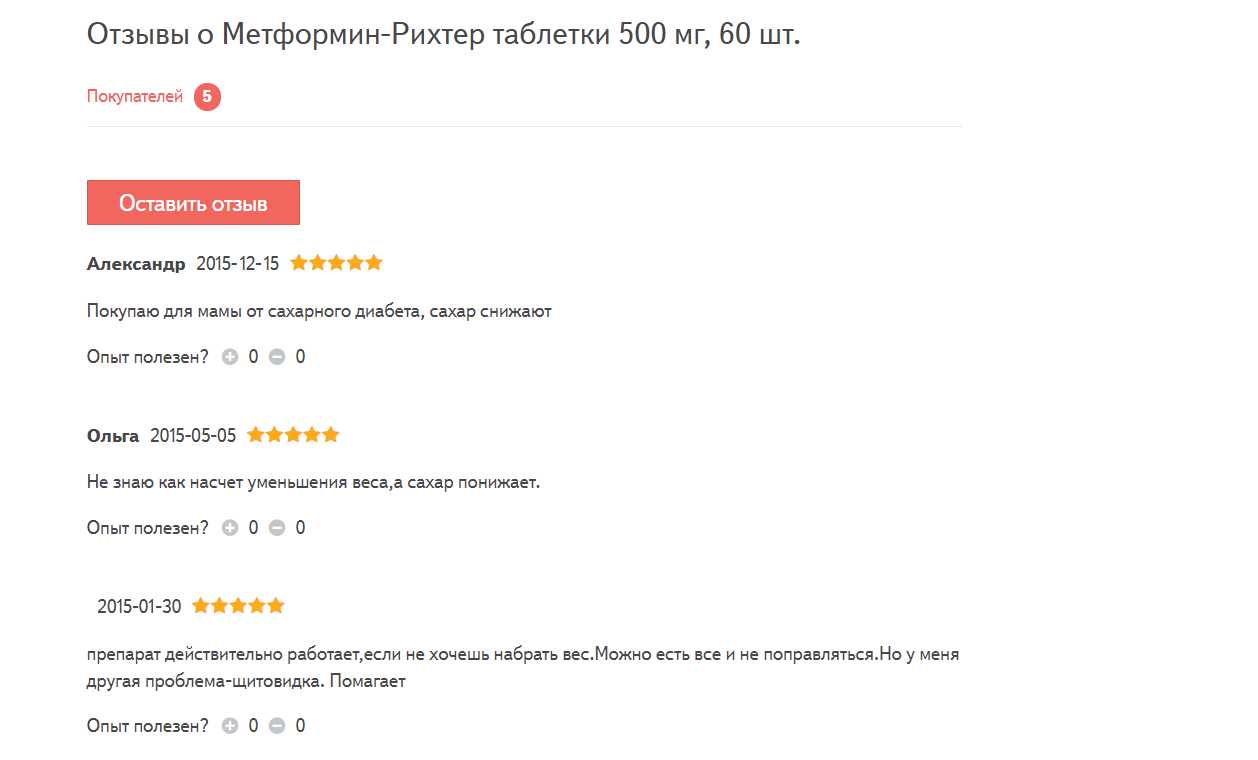This screenshot has width=1258, height=760.
Task: Downvote Ольга's review with the minus icon
Action: tap(277, 528)
